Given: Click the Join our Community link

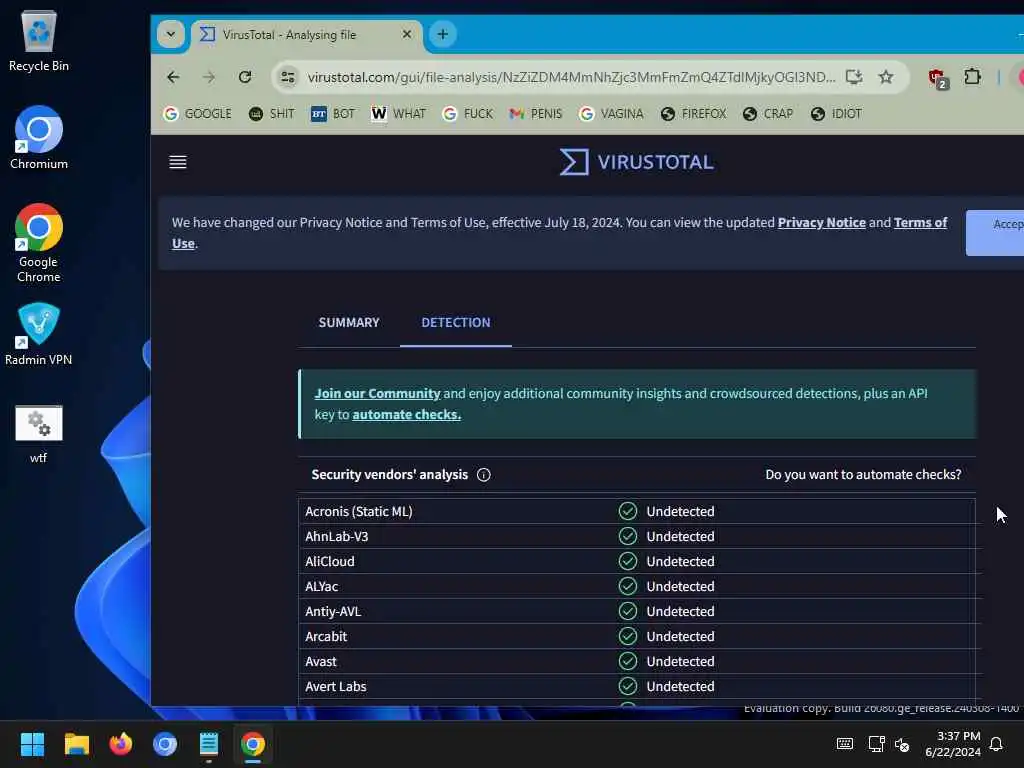Looking at the screenshot, I should (377, 394).
